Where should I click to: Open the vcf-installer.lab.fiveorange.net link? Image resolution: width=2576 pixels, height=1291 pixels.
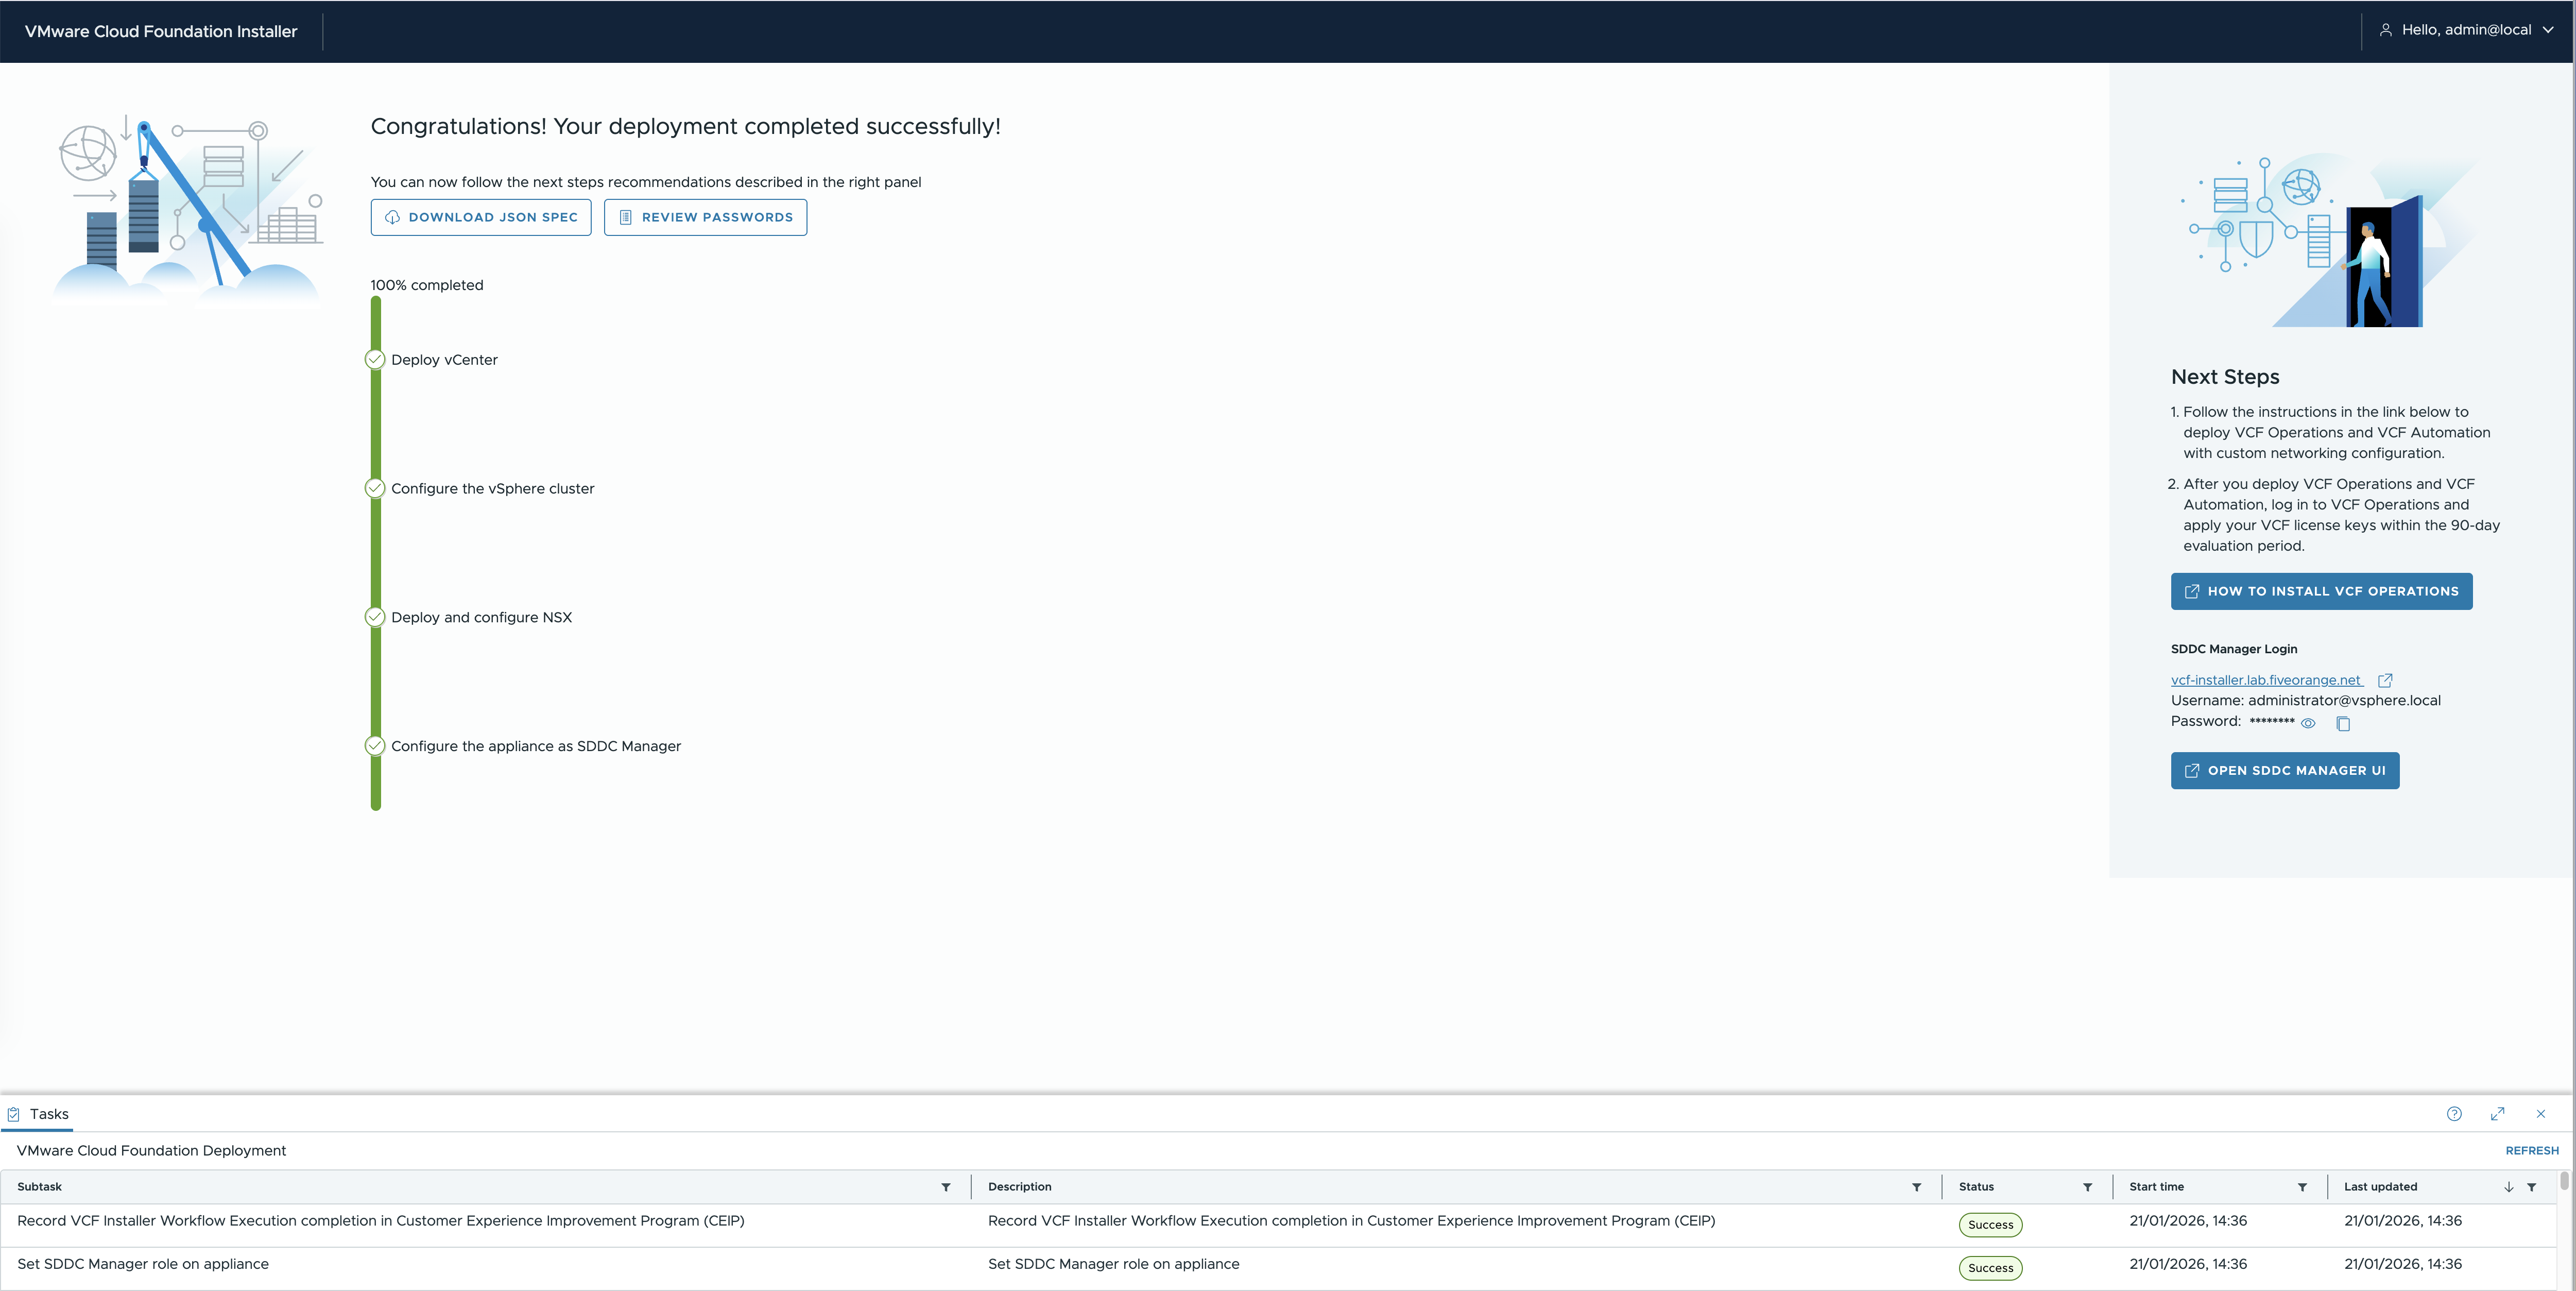tap(2265, 680)
